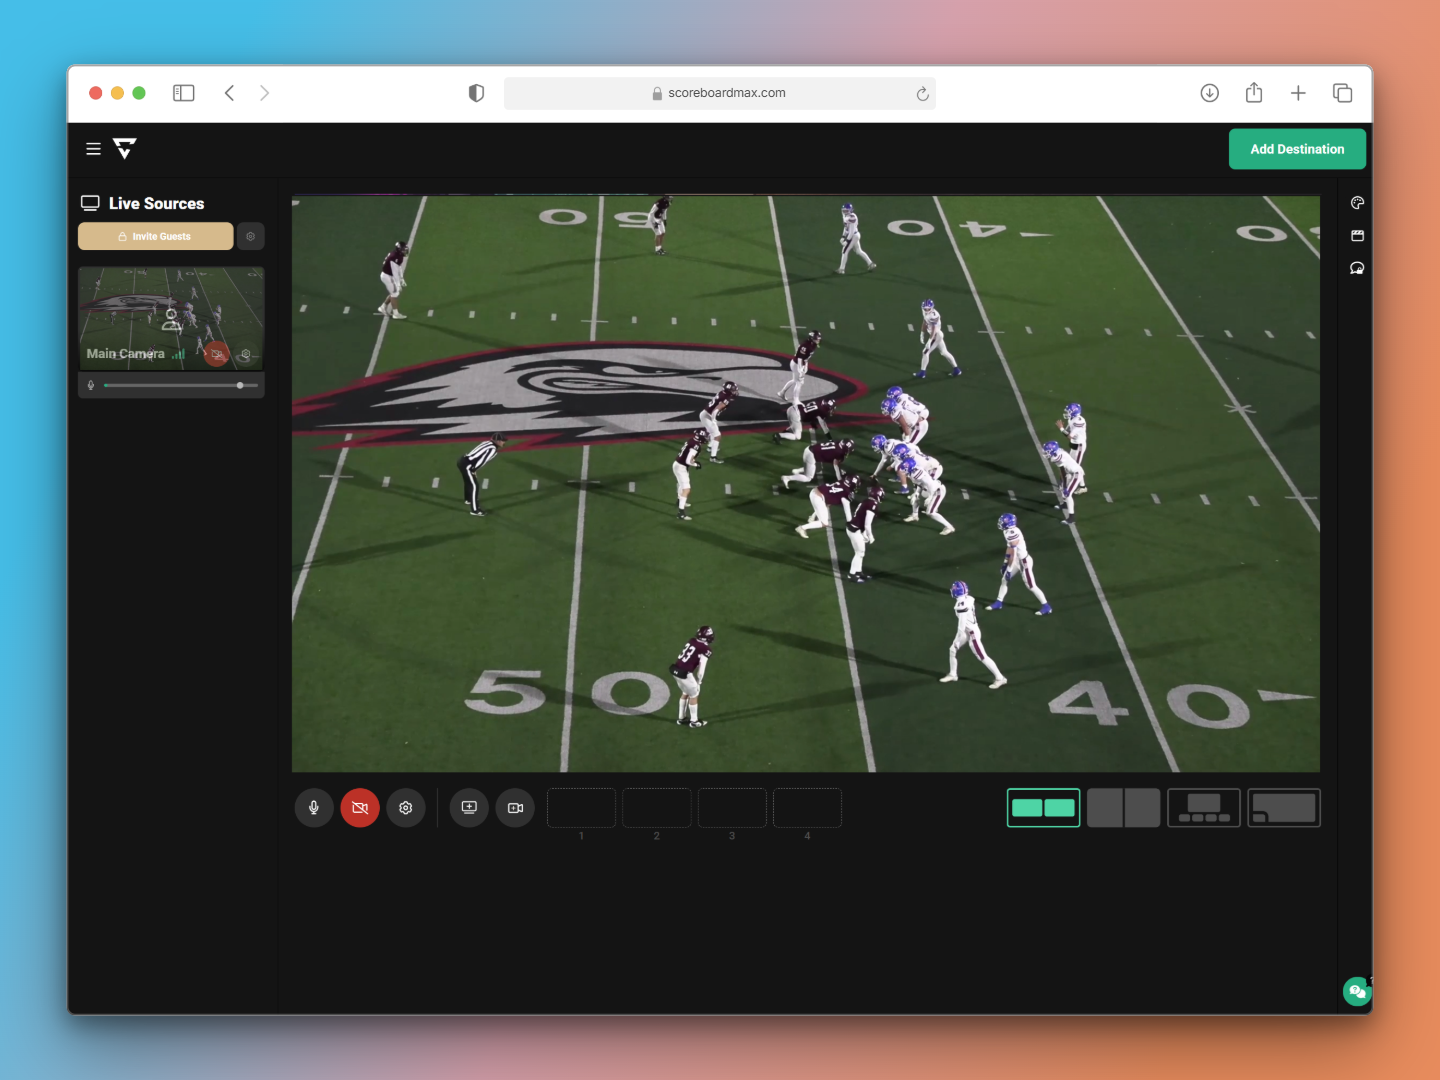This screenshot has height=1080, width=1440.
Task: Click the Invite Guests button
Action: (x=155, y=236)
